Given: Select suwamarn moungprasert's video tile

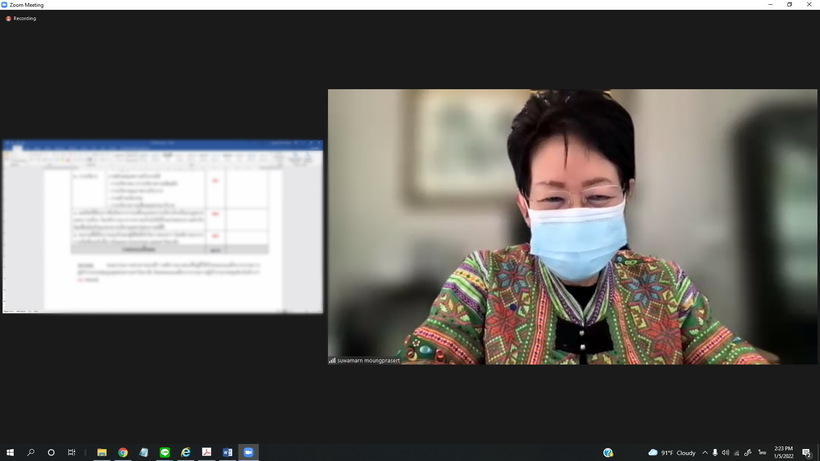Looking at the screenshot, I should (572, 227).
